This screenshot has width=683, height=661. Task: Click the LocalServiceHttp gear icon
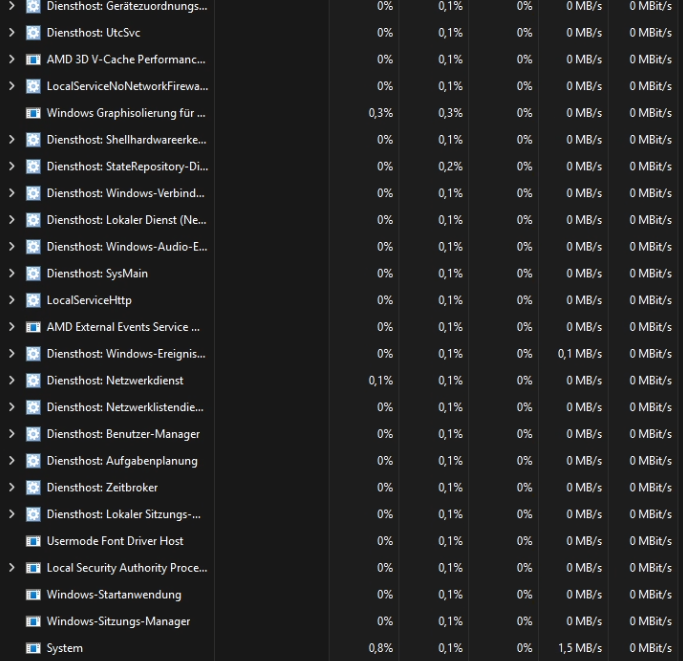click(33, 300)
